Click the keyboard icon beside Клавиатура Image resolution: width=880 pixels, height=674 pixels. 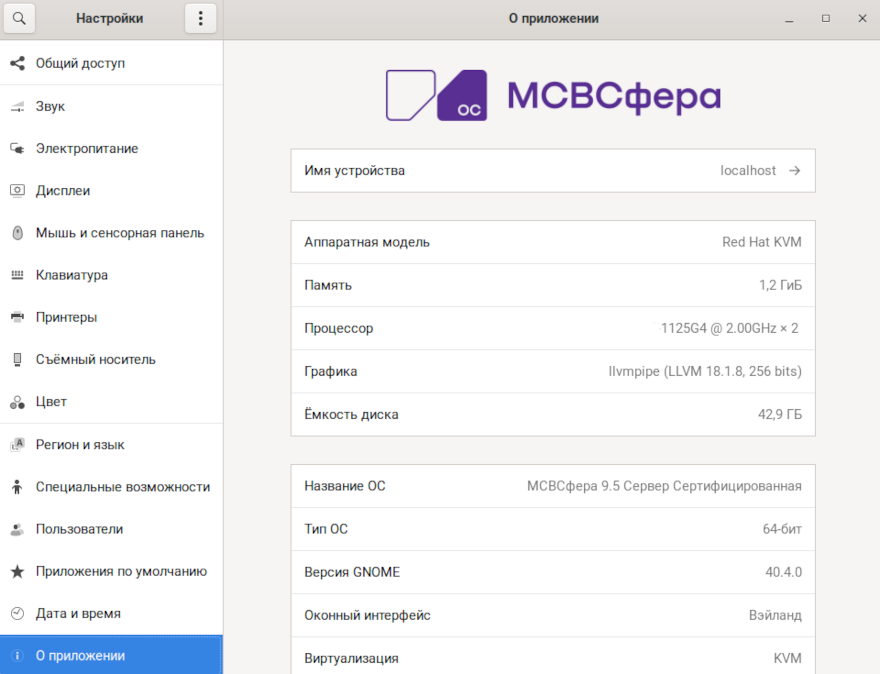(x=17, y=275)
